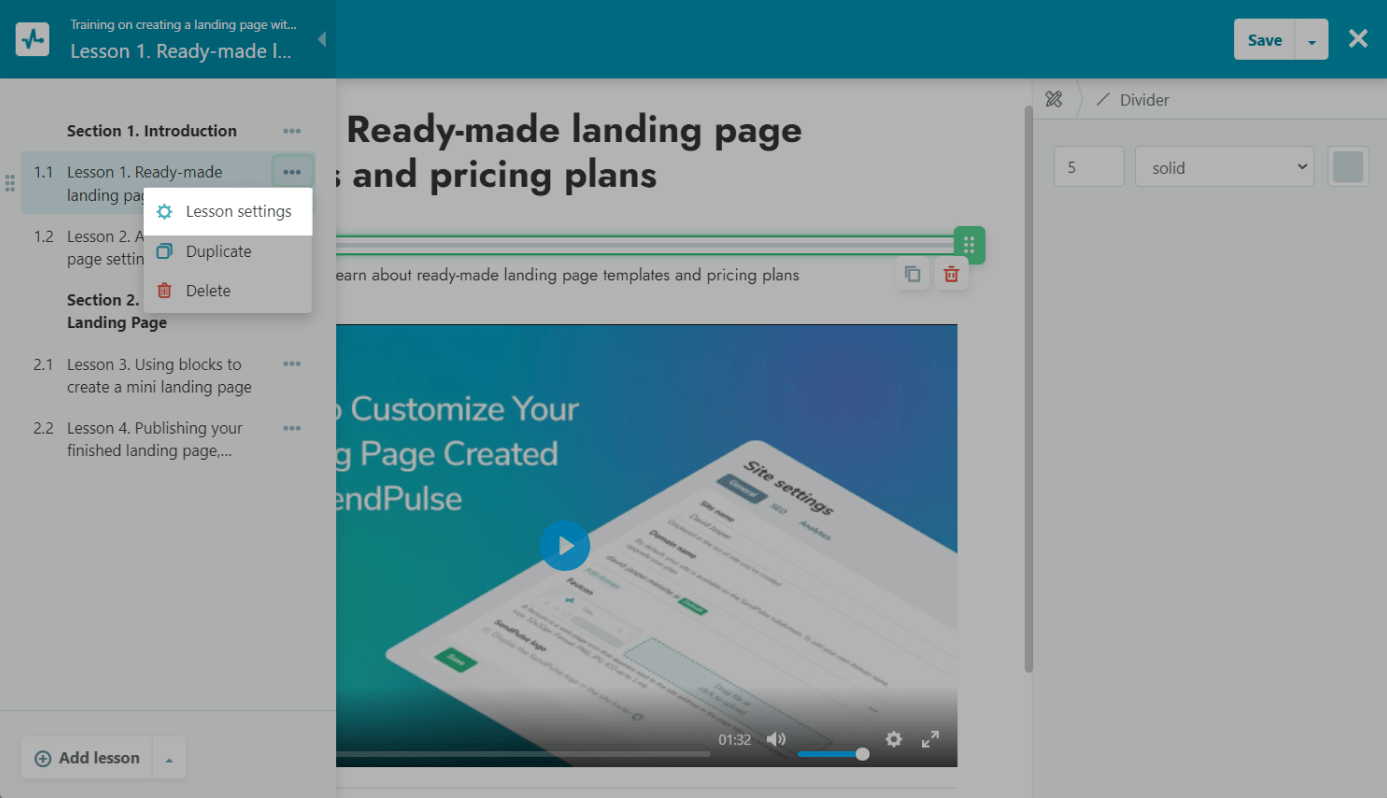Click the divider color swatch
This screenshot has width=1387, height=798.
(x=1348, y=167)
